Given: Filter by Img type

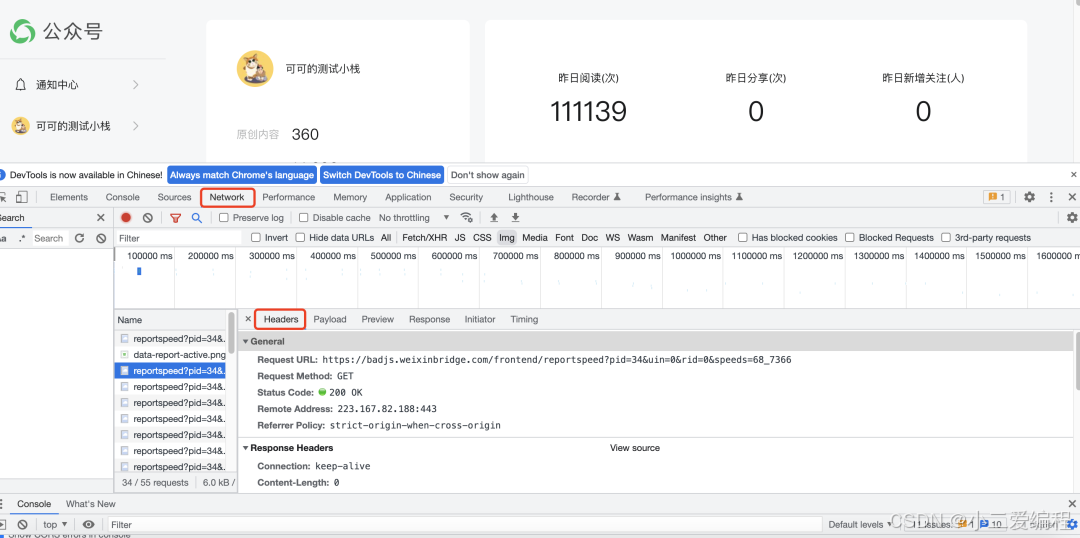Looking at the screenshot, I should click(x=507, y=238).
